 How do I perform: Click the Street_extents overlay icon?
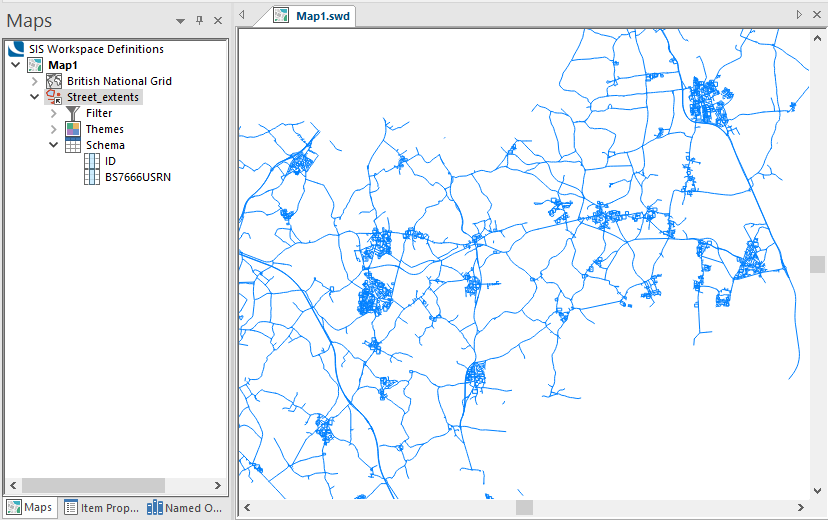54,97
